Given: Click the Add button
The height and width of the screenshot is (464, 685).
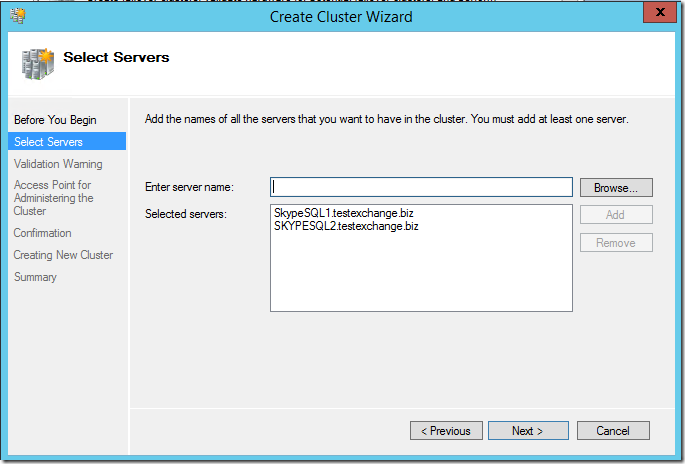Looking at the screenshot, I should click(616, 215).
